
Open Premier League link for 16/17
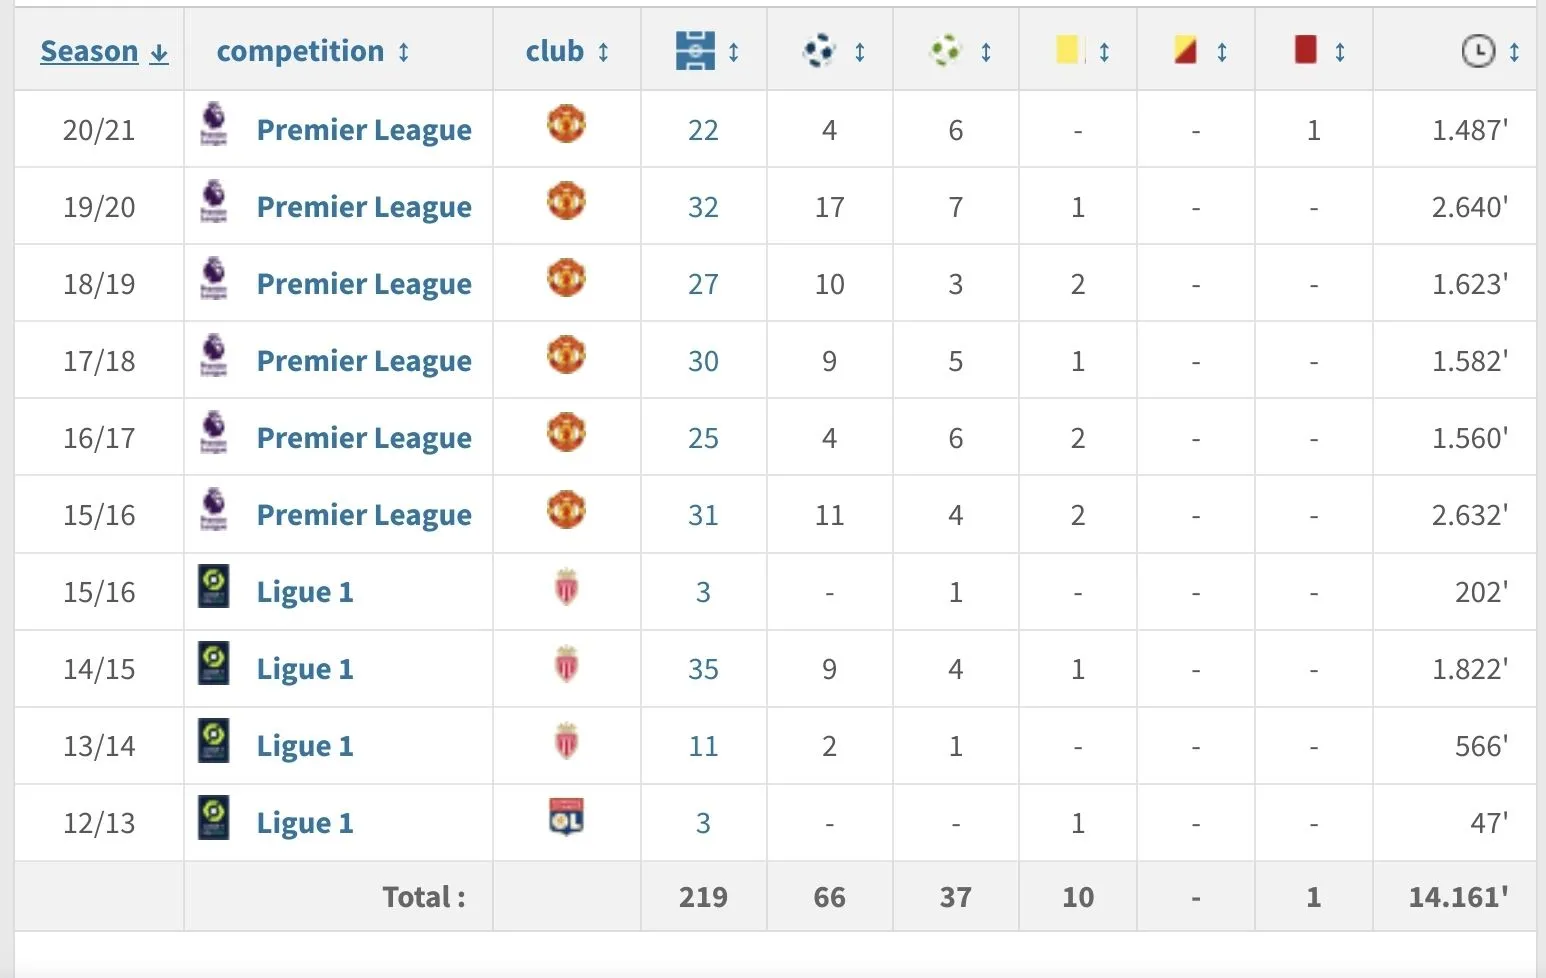pos(364,438)
